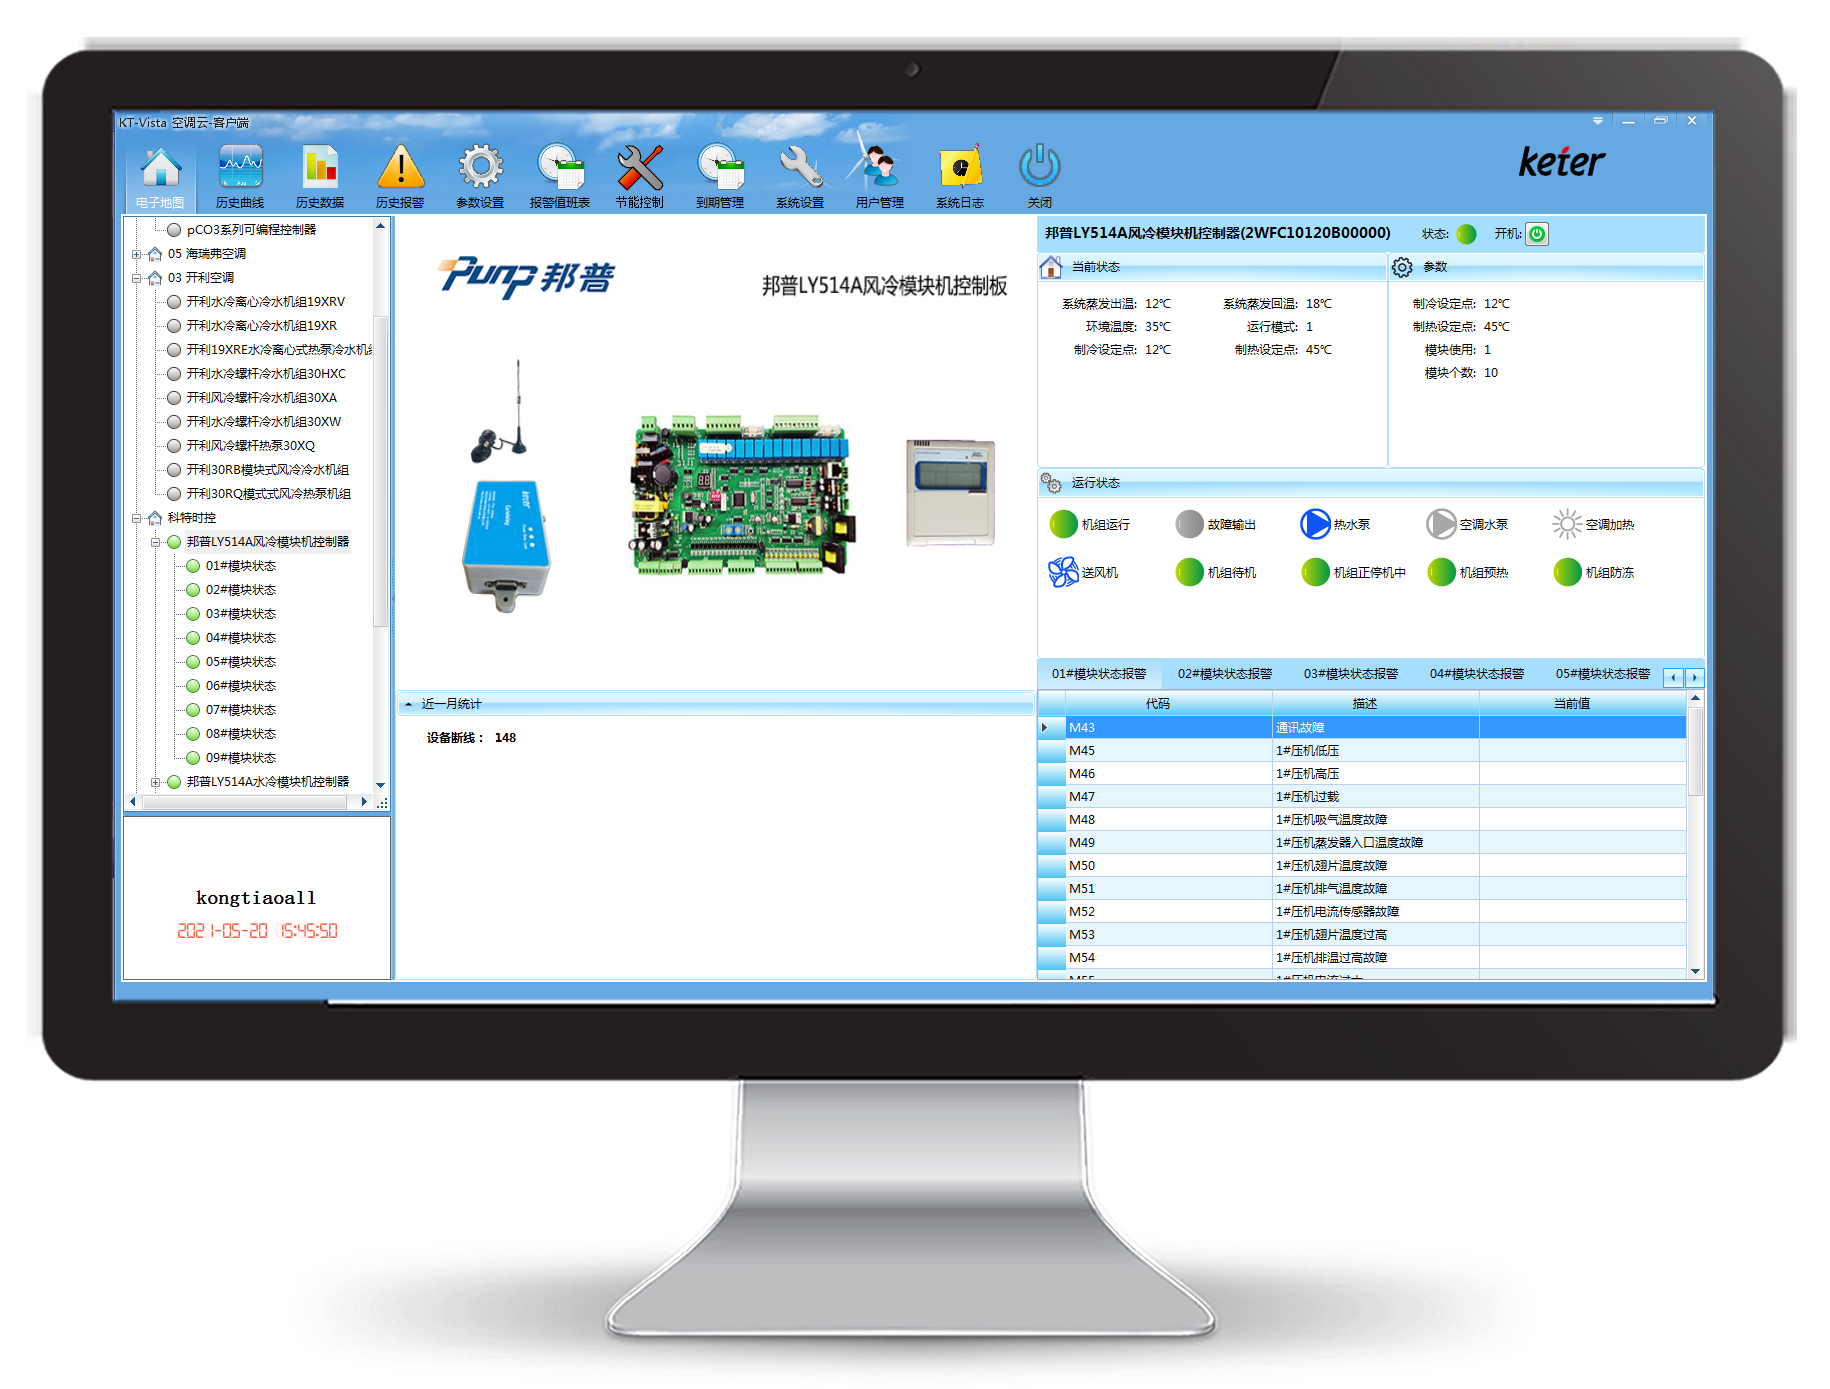Select 开利风冷螺杆冷水机组30XA tree item
This screenshot has height=1389, width=1830.
click(262, 398)
